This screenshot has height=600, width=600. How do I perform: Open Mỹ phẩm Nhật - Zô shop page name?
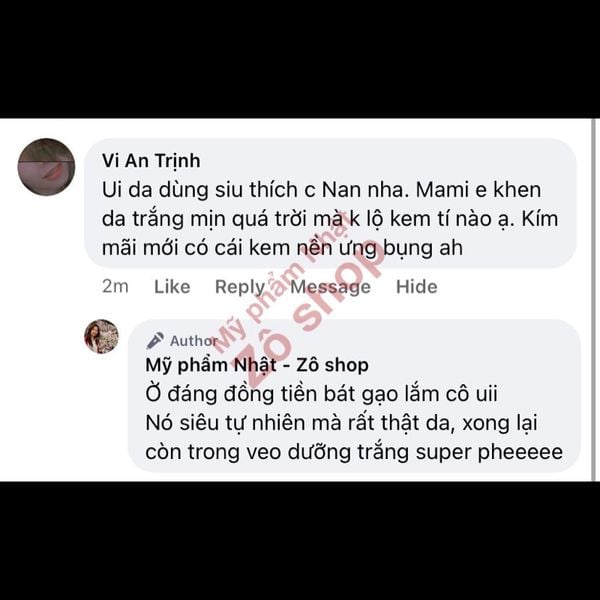(257, 365)
